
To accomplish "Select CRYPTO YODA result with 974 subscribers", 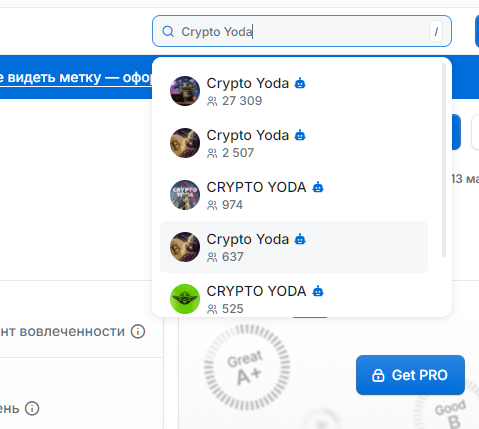I will 294,195.
